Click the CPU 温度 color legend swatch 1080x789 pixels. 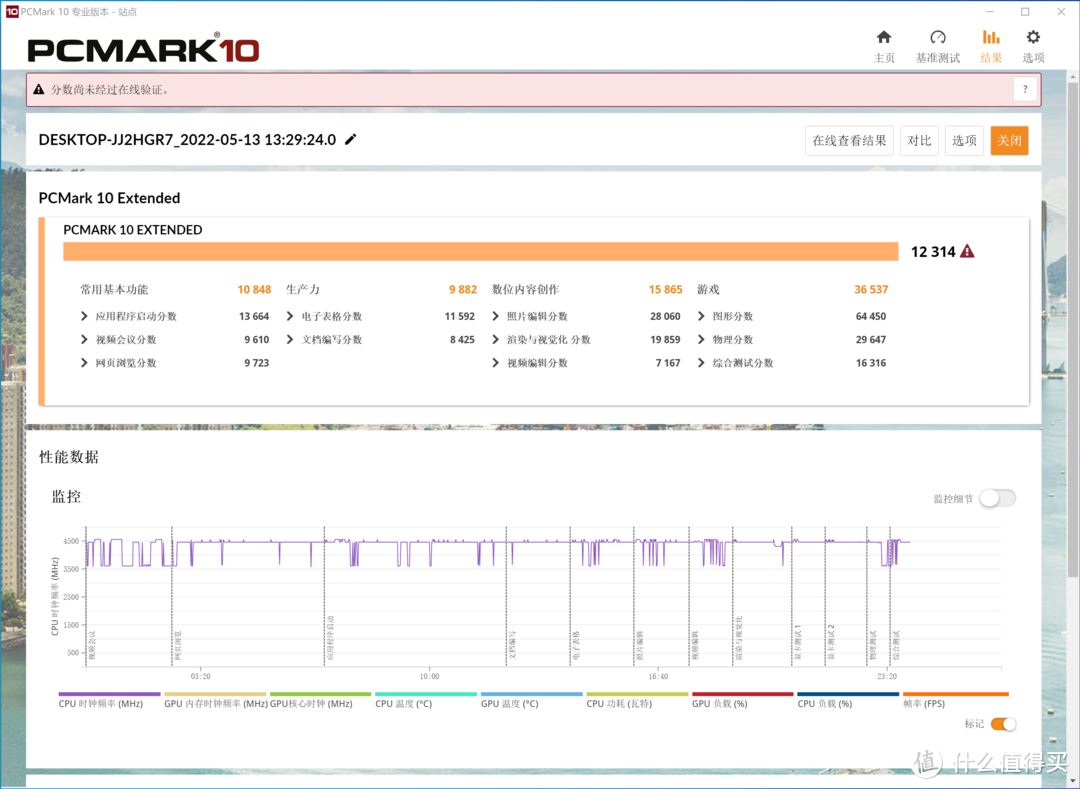pyautogui.click(x=425, y=693)
